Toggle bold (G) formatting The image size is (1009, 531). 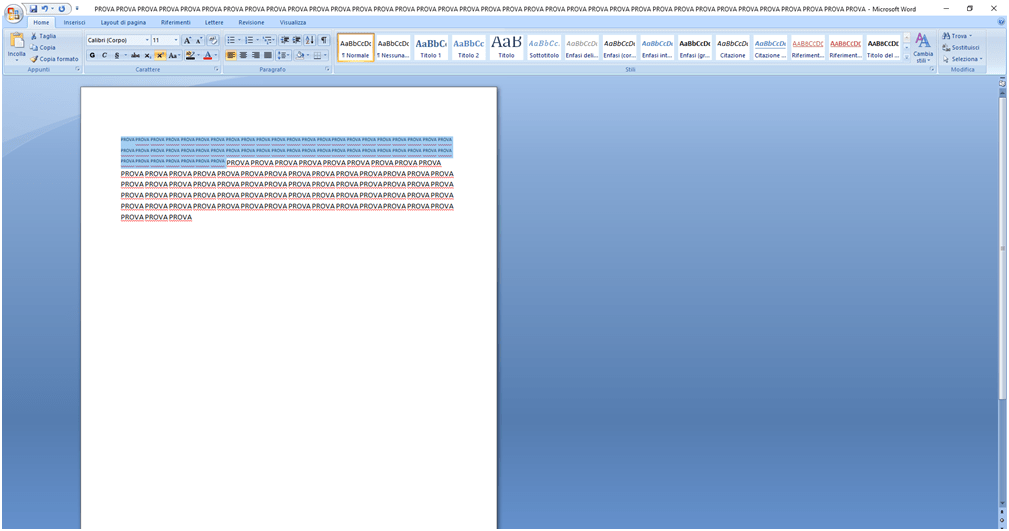click(x=92, y=56)
